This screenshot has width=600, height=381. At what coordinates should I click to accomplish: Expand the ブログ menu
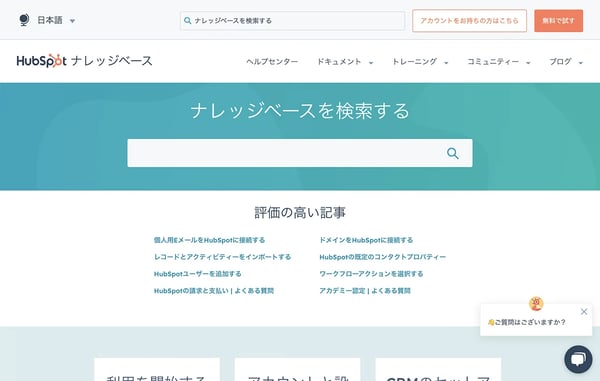pos(566,62)
